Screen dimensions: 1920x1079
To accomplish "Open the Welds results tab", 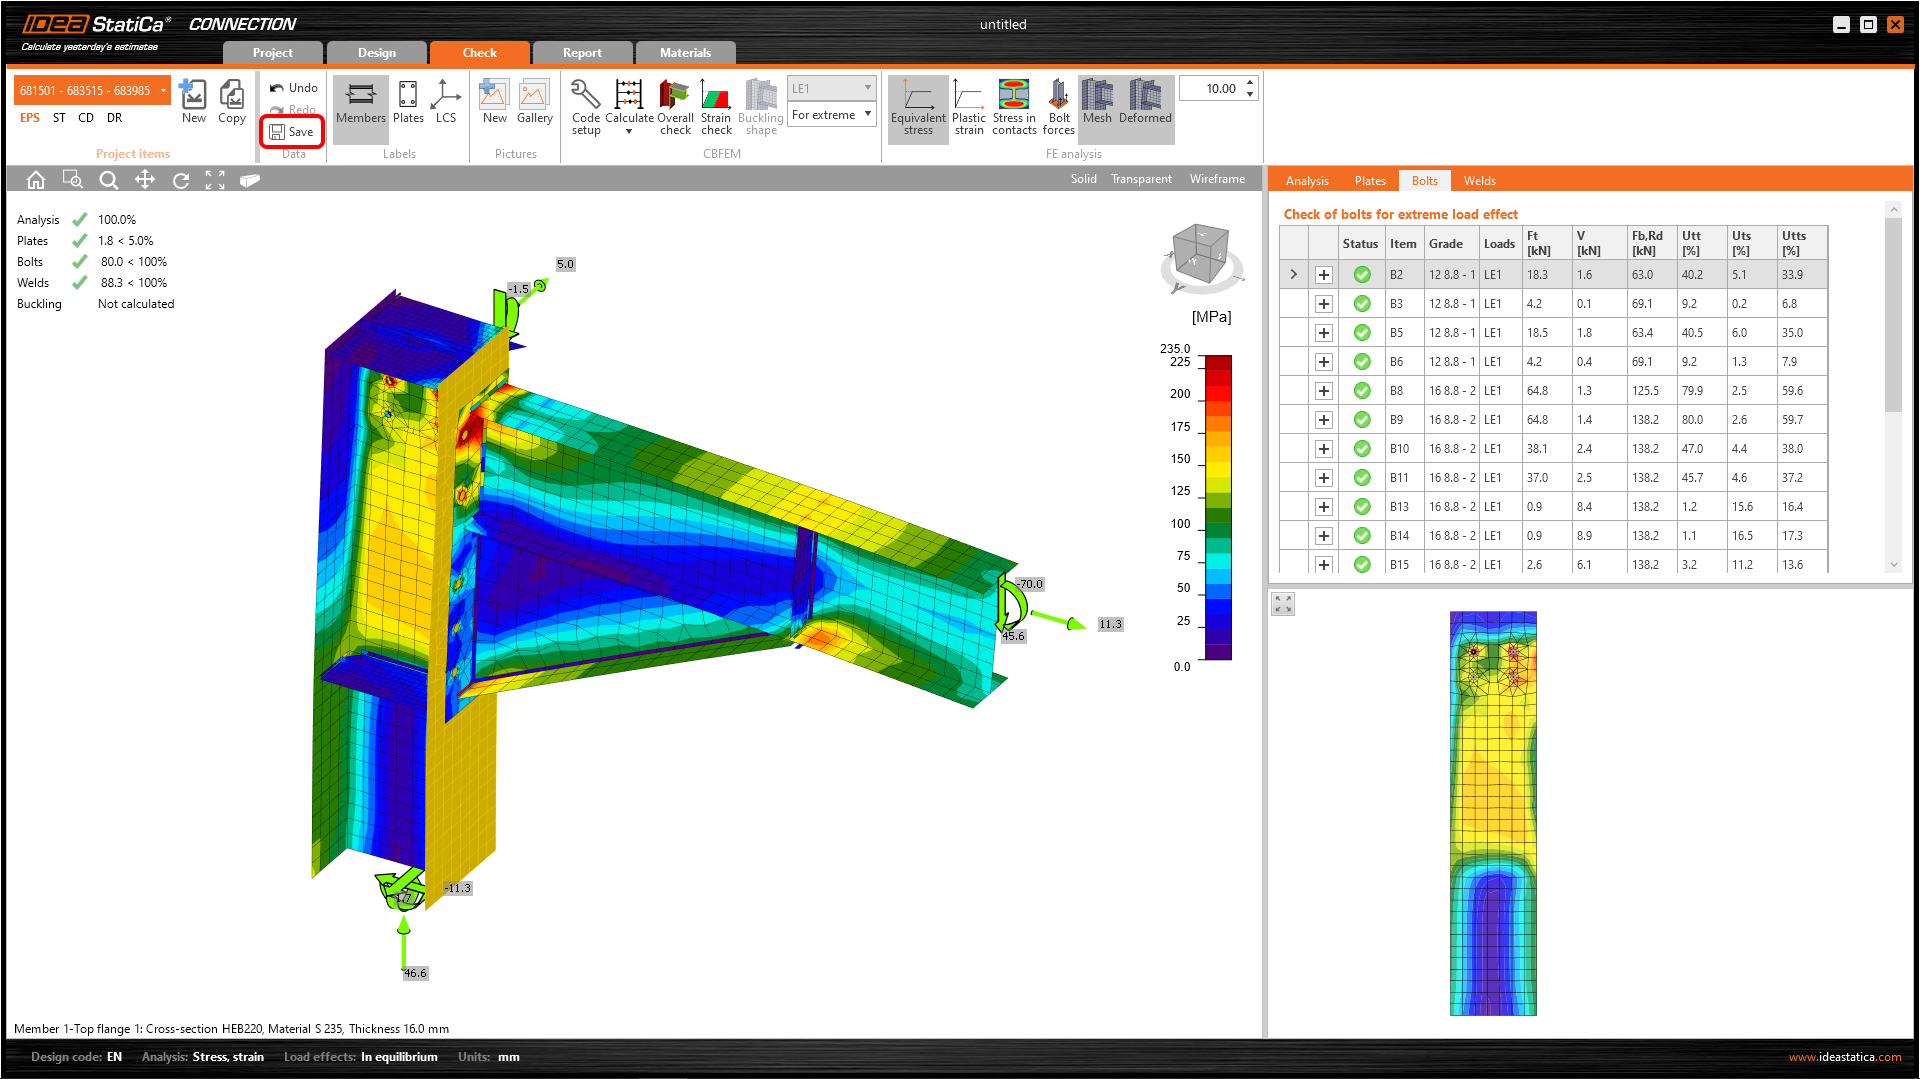I will (1479, 180).
